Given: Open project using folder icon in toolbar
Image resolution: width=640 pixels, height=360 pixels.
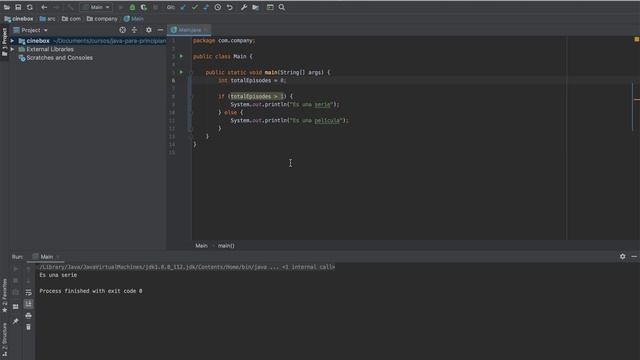Looking at the screenshot, I should pyautogui.click(x=7, y=7).
